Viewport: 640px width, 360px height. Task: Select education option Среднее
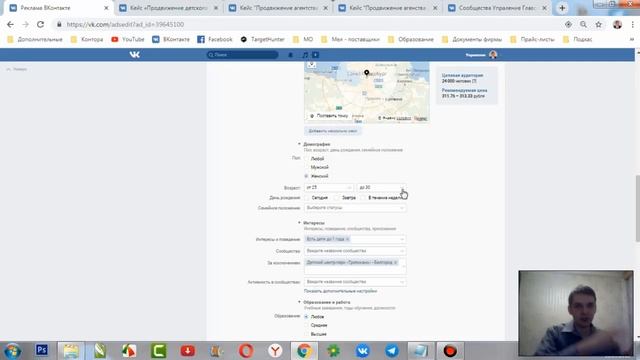point(307,325)
